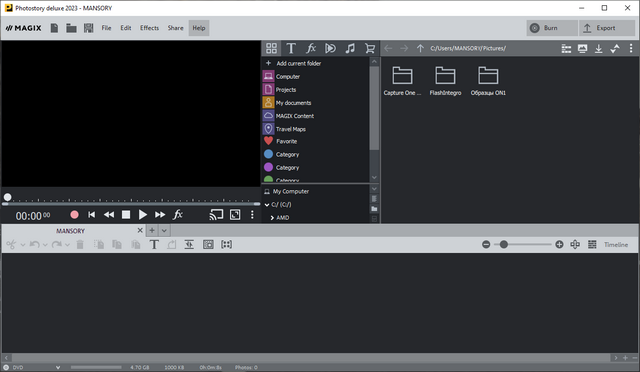Open the store shopping cart tab
This screenshot has width=640, height=372.
click(370, 48)
